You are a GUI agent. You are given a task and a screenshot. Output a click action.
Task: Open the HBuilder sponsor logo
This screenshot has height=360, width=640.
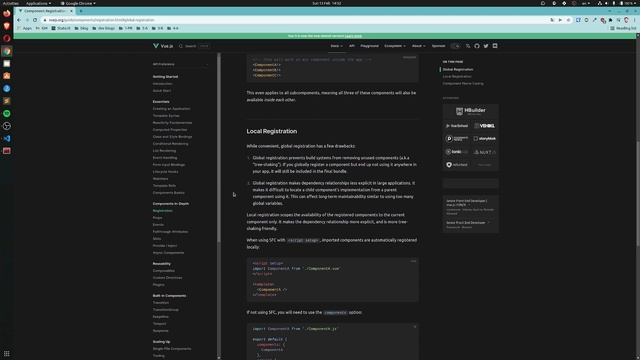(x=471, y=111)
